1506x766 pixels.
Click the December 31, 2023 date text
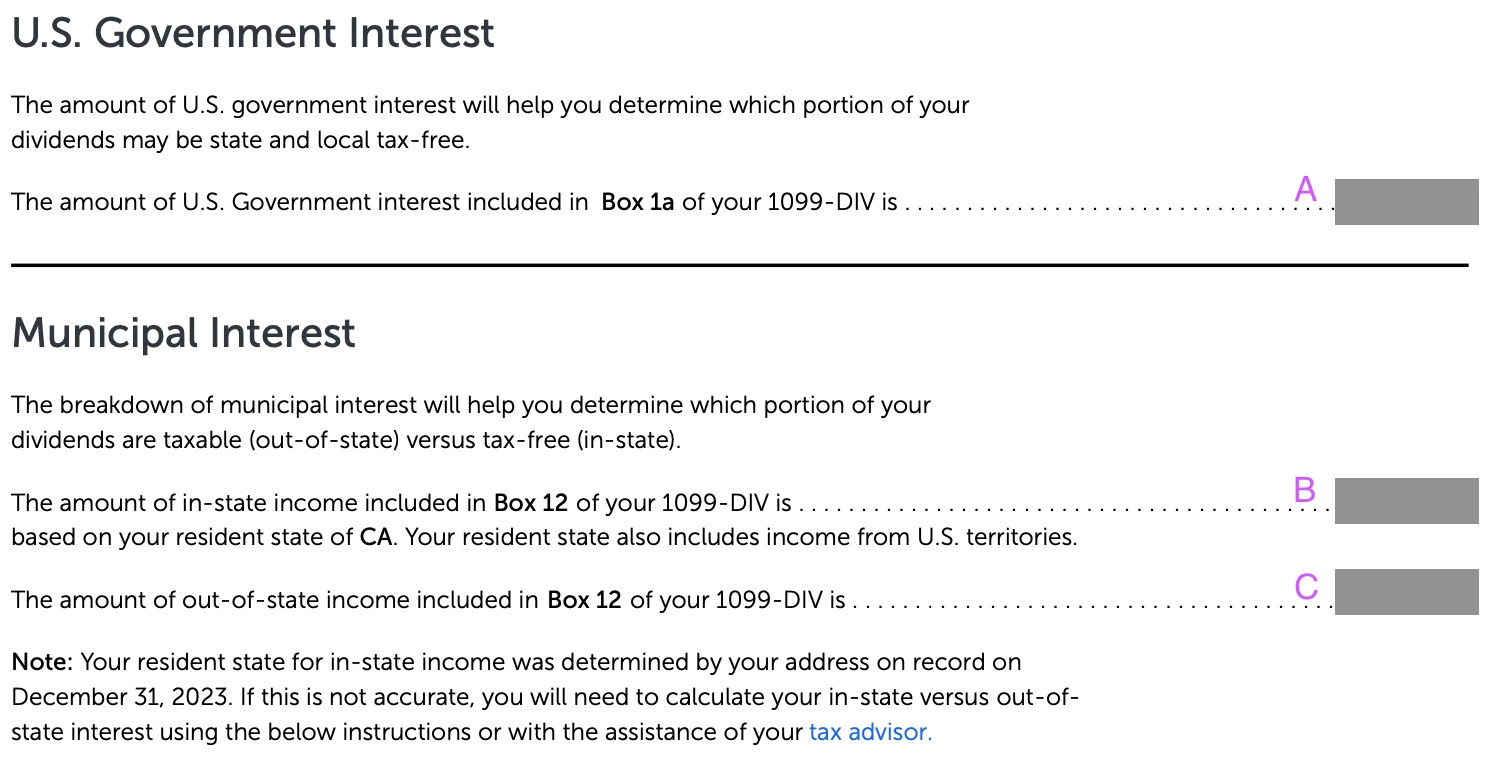115,697
